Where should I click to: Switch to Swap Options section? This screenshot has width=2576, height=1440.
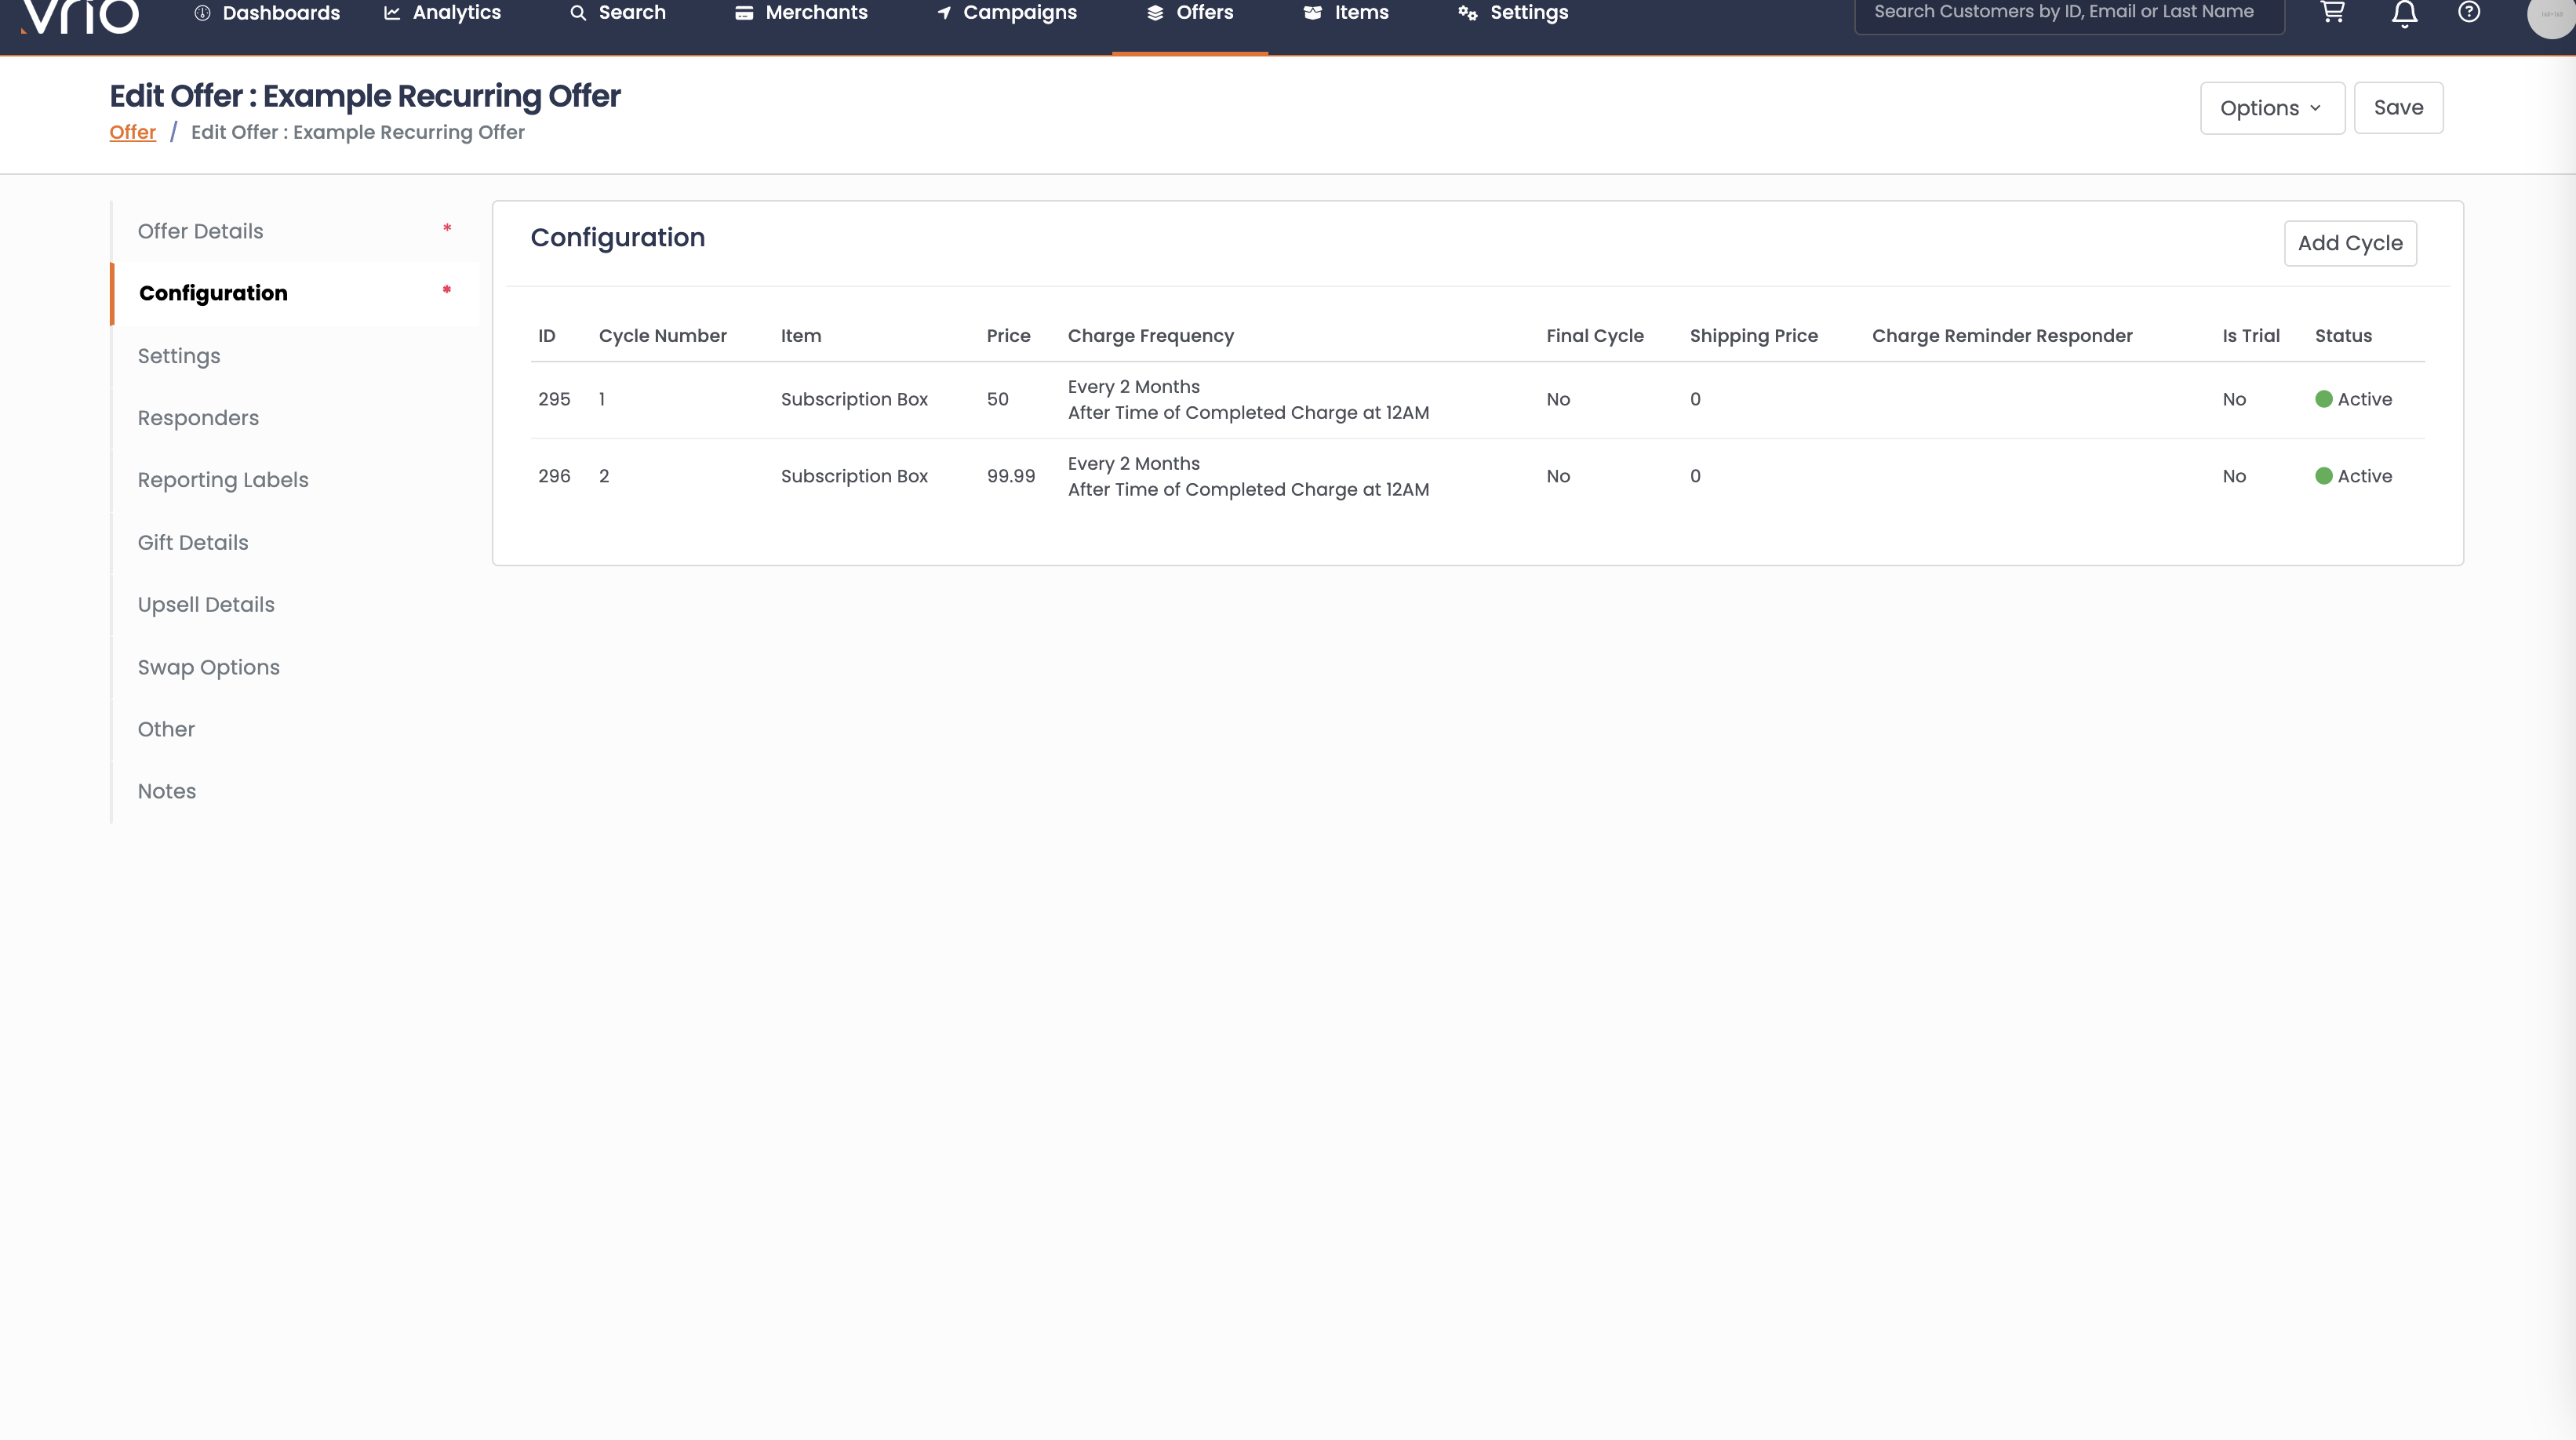tap(295, 667)
